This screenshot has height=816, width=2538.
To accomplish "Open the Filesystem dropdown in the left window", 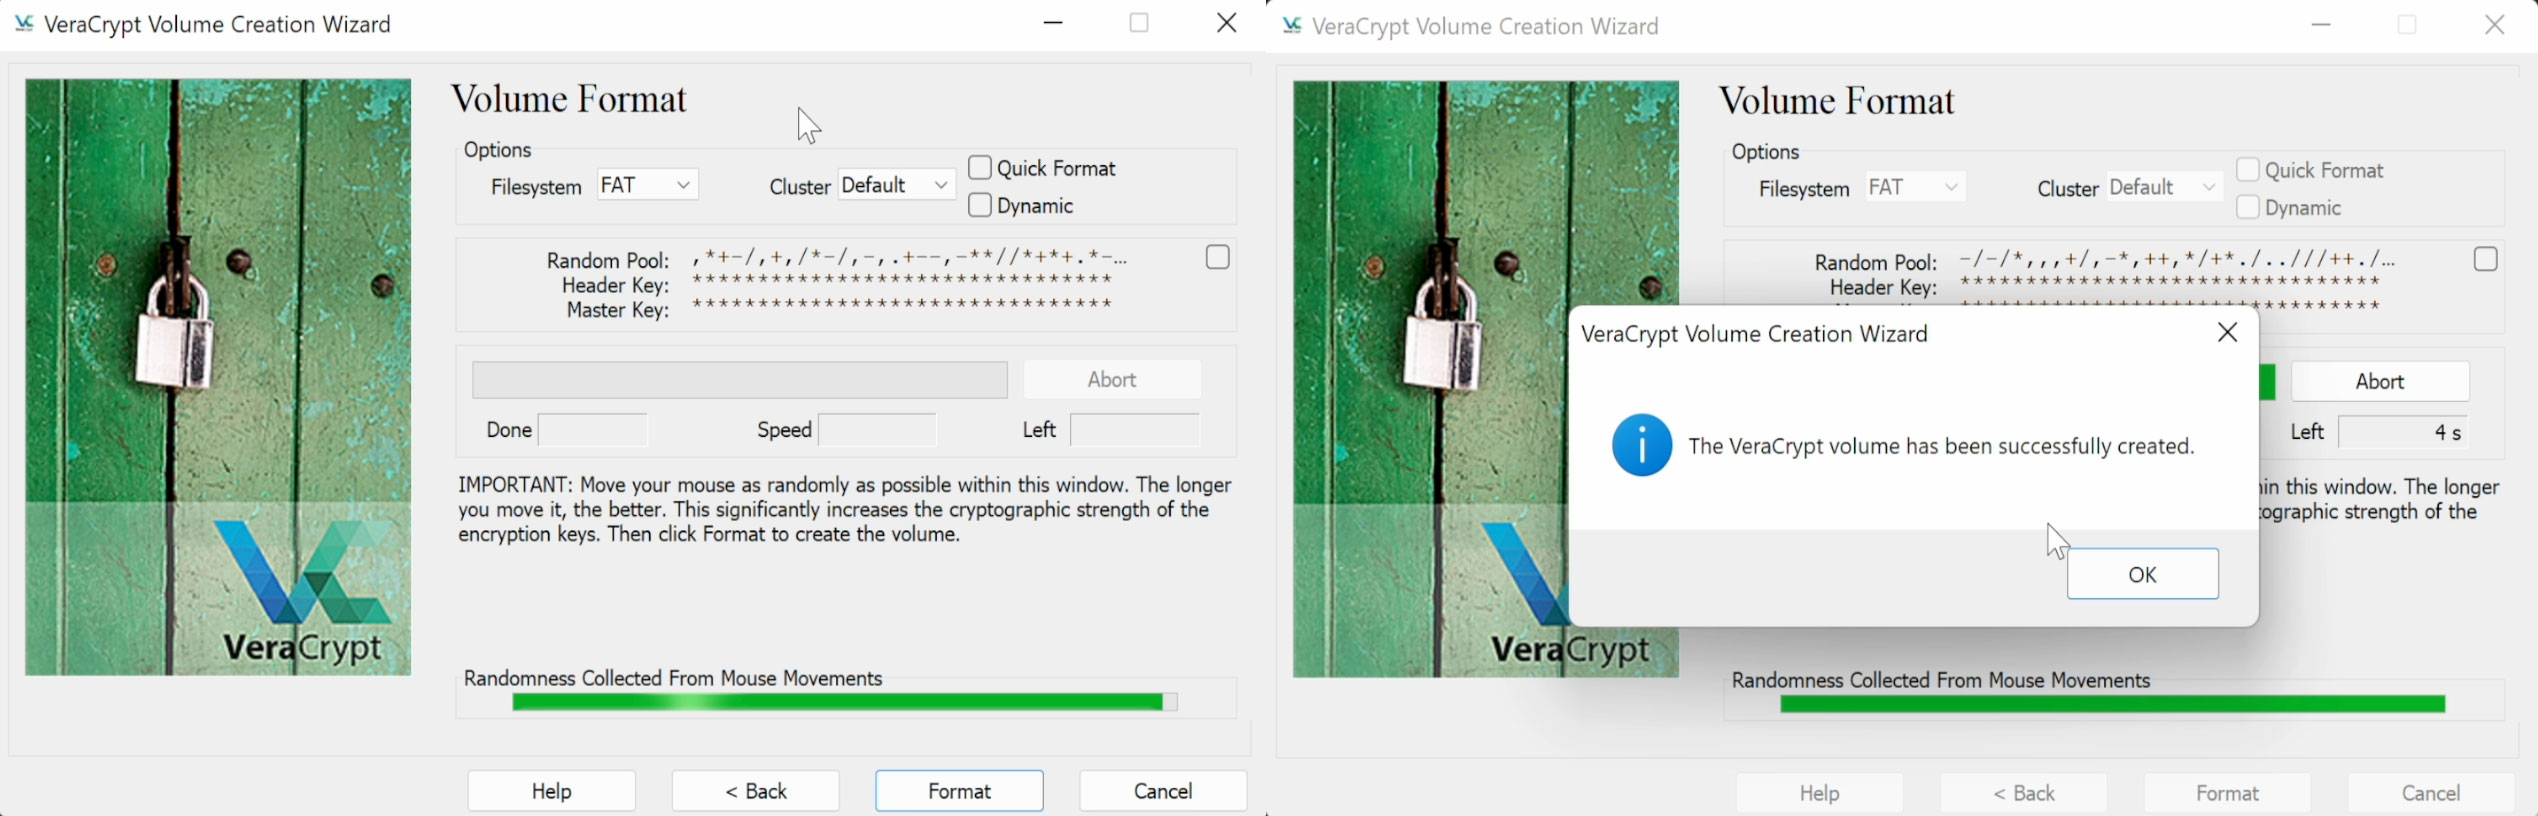I will [x=648, y=185].
